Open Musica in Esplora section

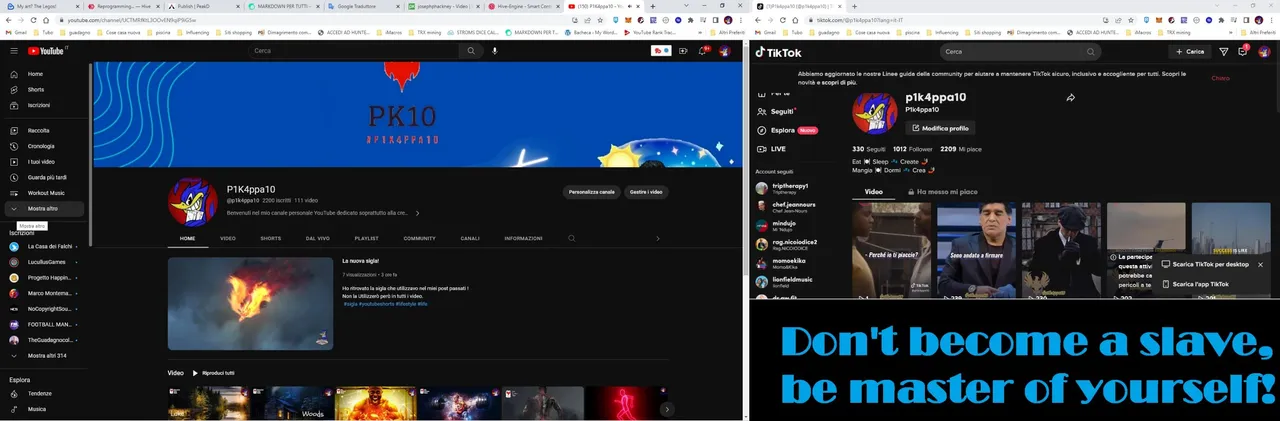tap(45, 409)
